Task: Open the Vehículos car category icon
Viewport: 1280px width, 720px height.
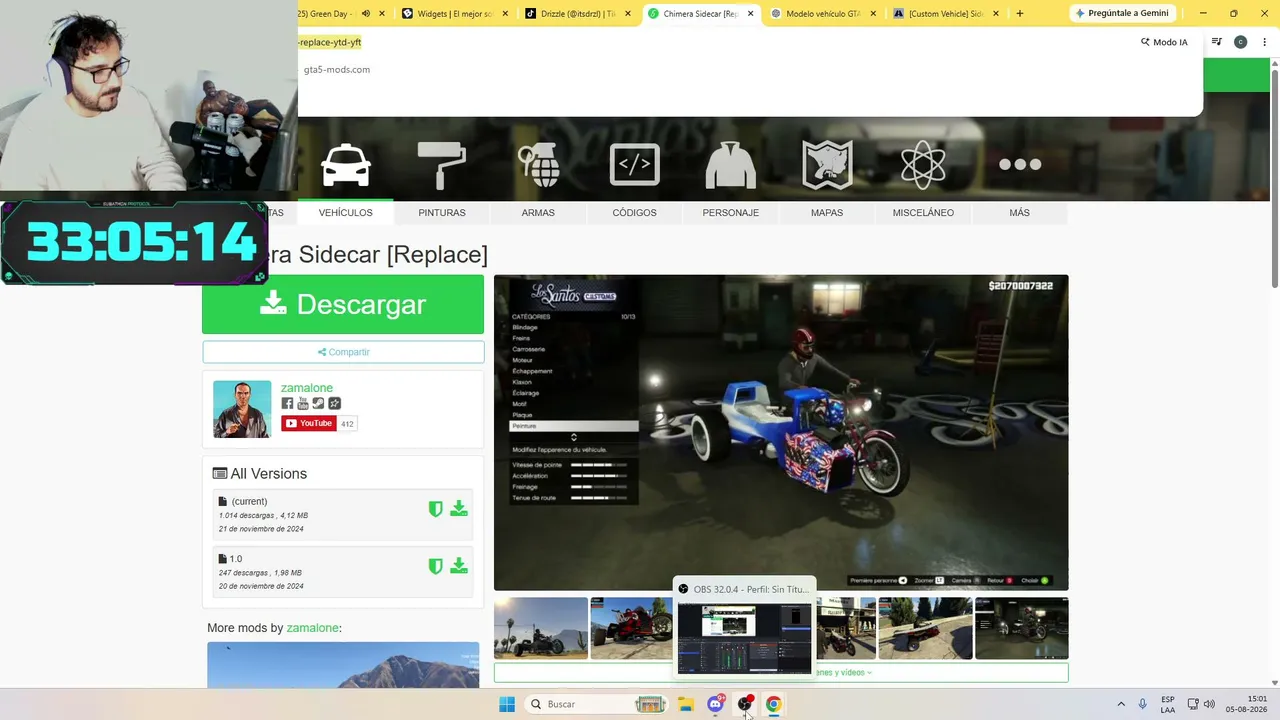Action: point(346,165)
